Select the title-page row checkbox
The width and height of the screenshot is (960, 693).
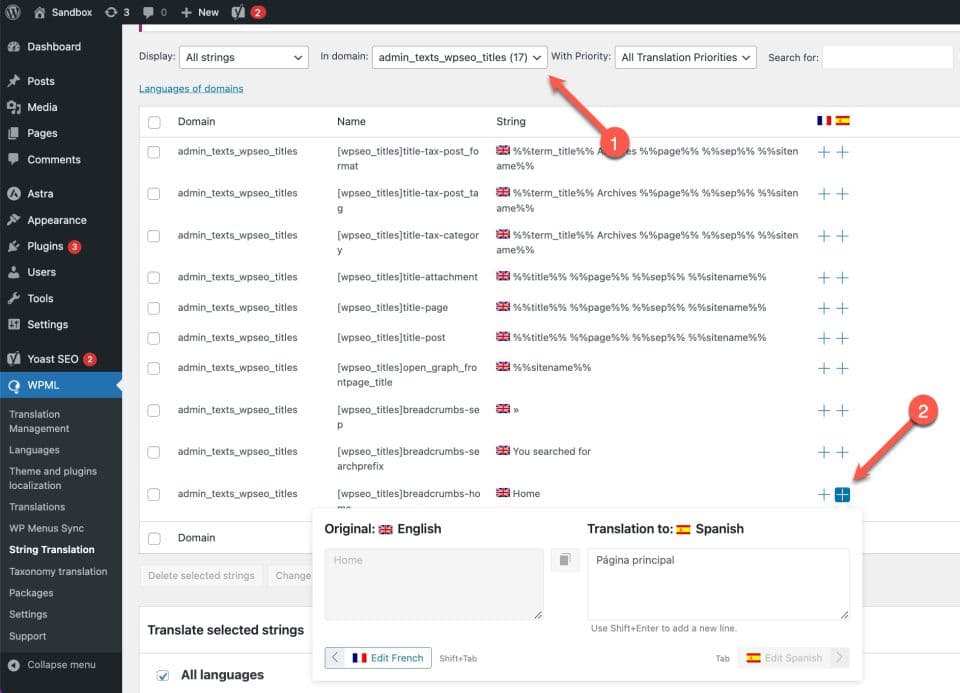(154, 308)
